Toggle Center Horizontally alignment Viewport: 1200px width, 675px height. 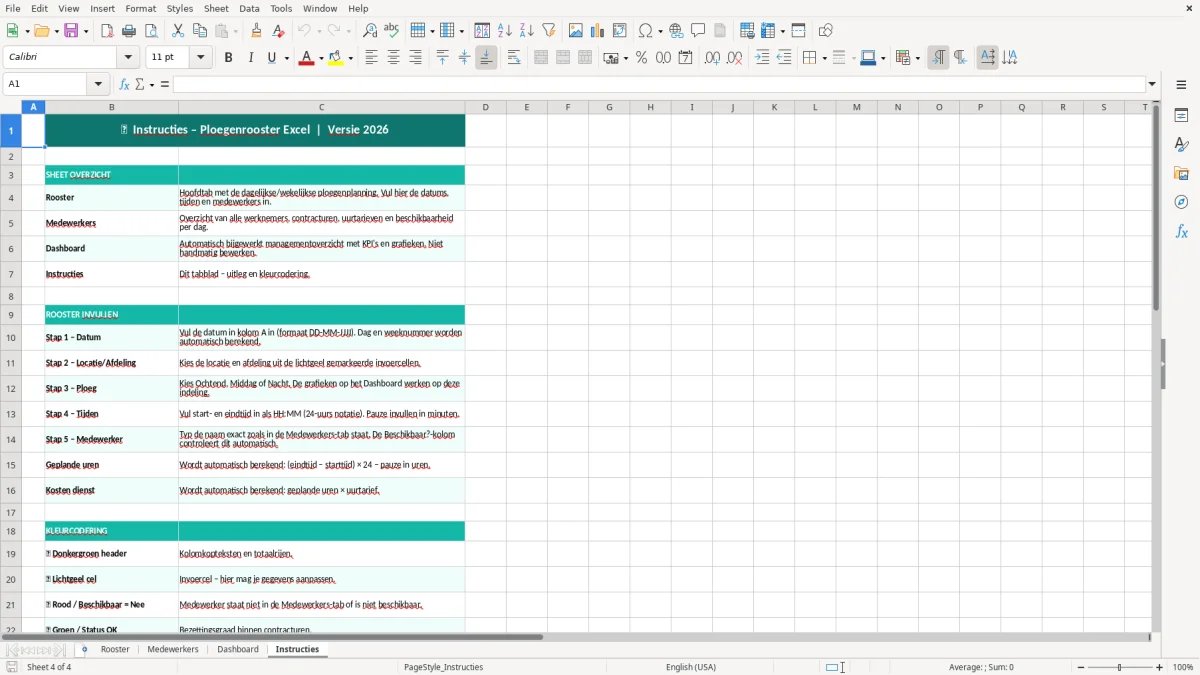click(x=393, y=58)
